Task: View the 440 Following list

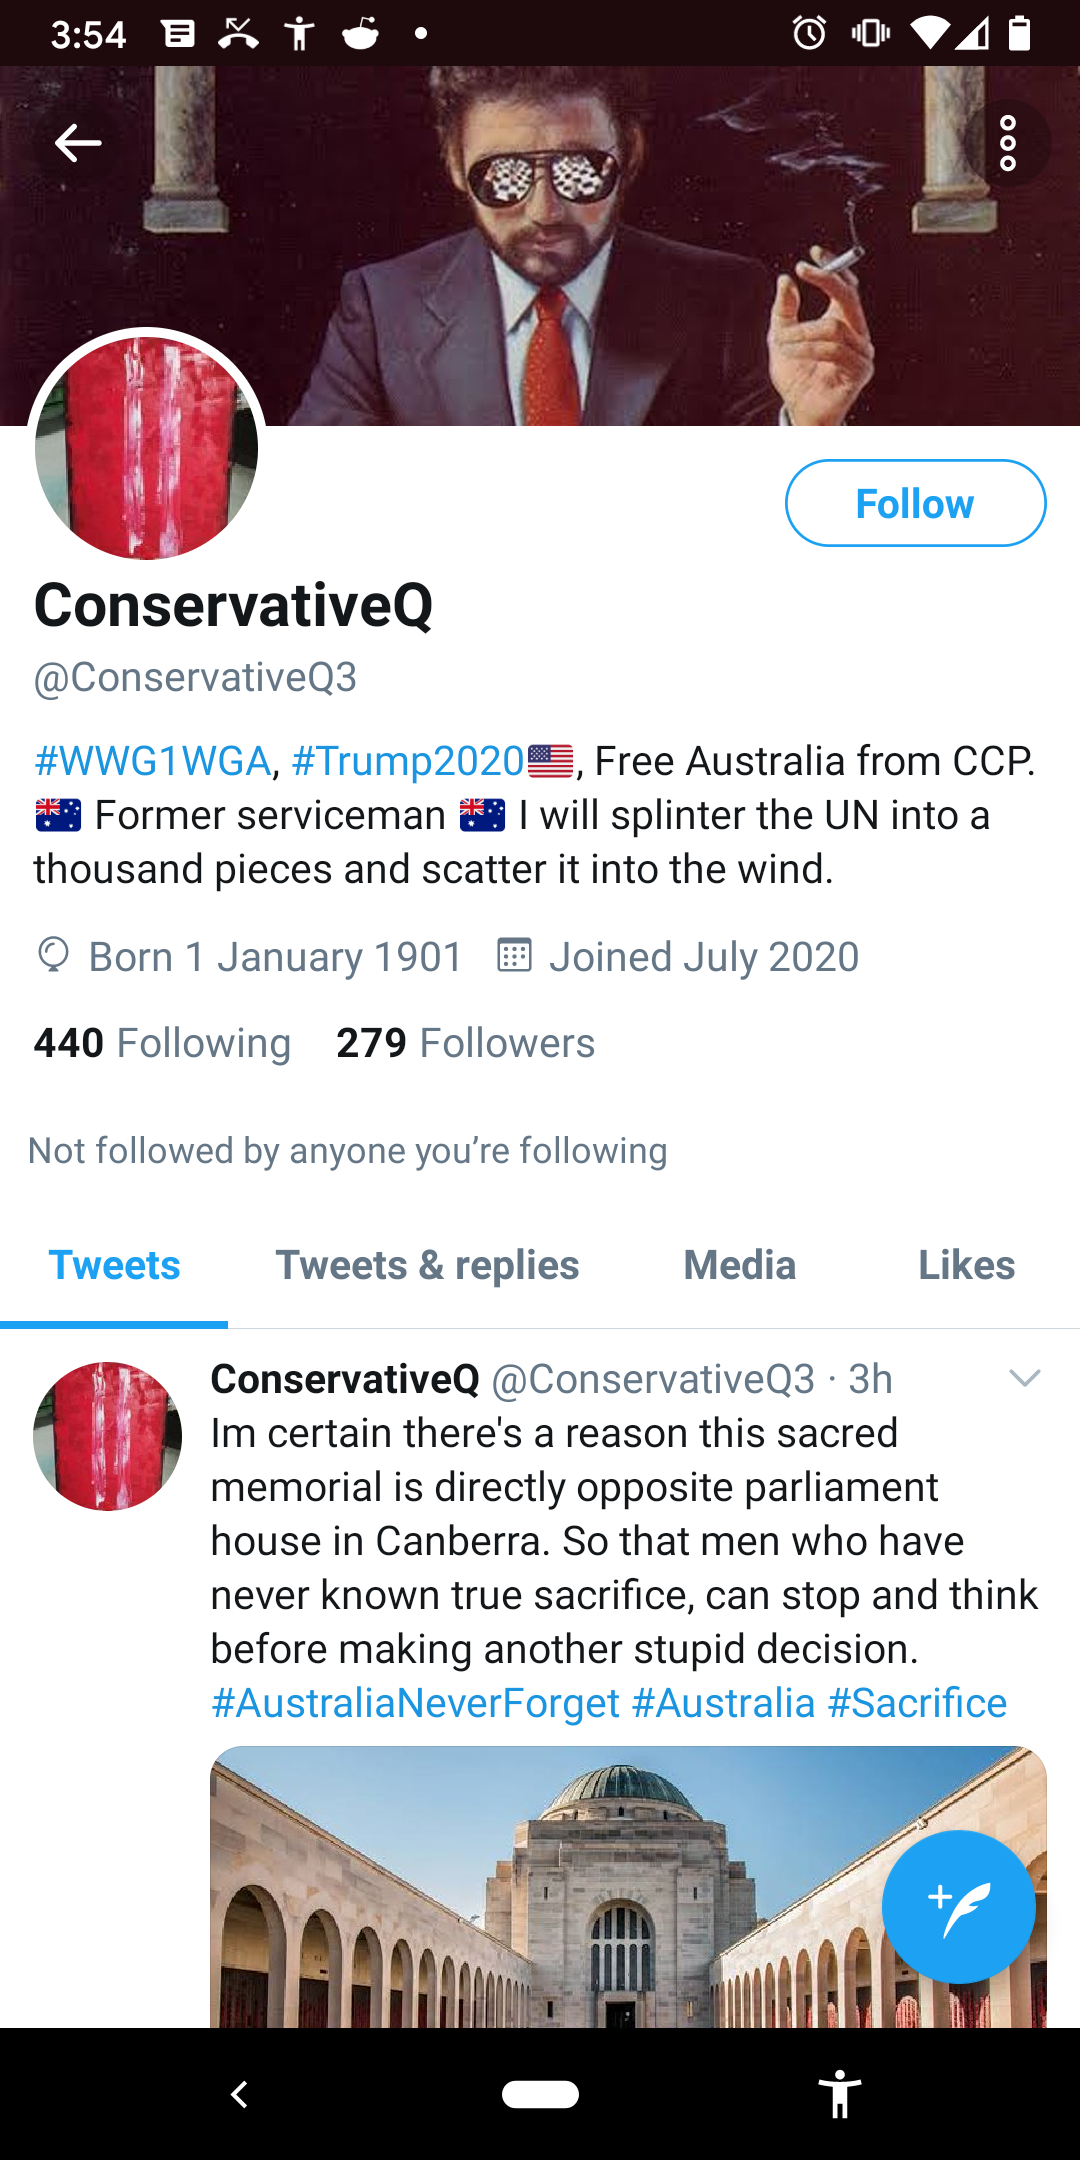Action: tap(162, 1043)
